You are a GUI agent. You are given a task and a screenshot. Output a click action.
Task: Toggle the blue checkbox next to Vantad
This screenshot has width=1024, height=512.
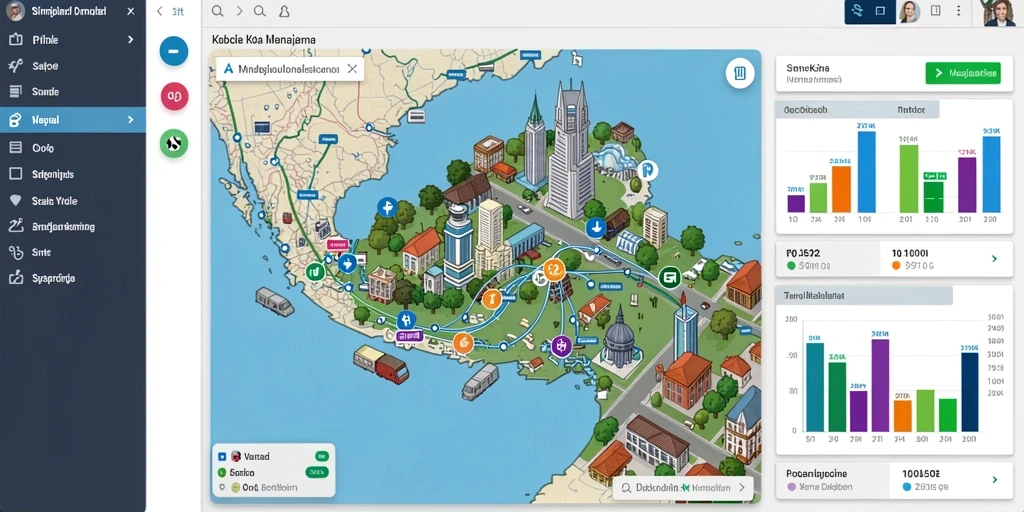(x=222, y=456)
